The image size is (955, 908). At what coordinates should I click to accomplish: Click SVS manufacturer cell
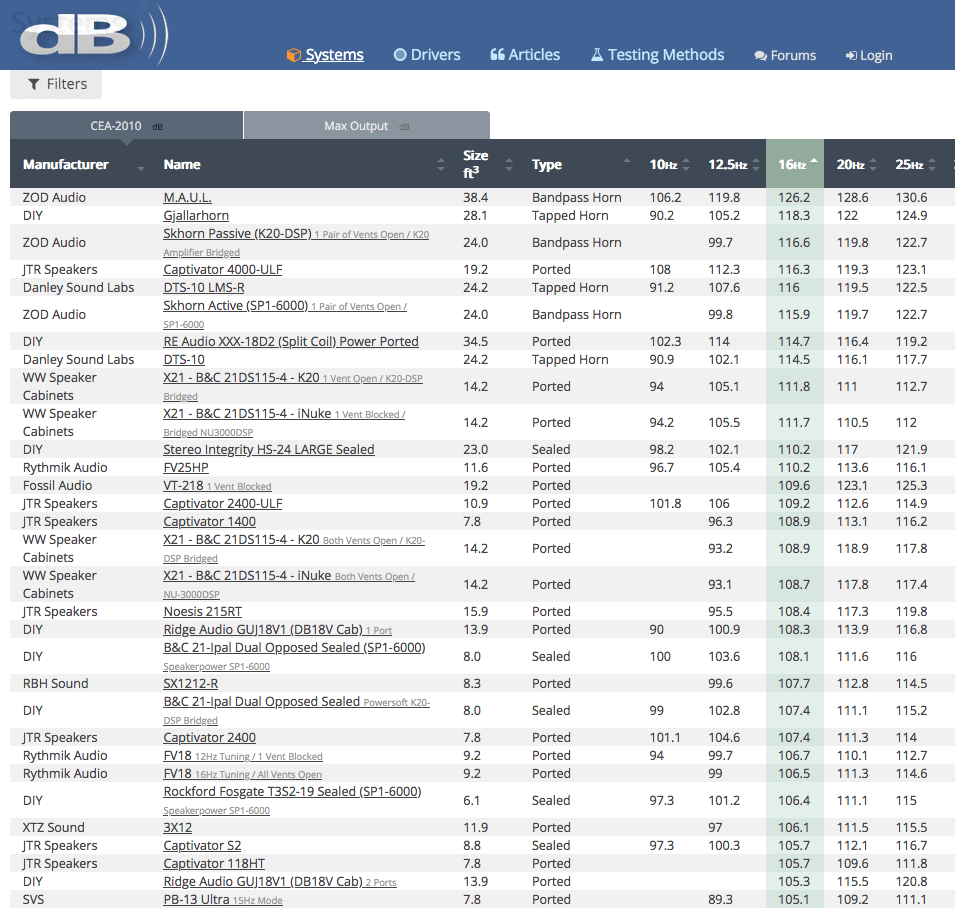pos(33,899)
